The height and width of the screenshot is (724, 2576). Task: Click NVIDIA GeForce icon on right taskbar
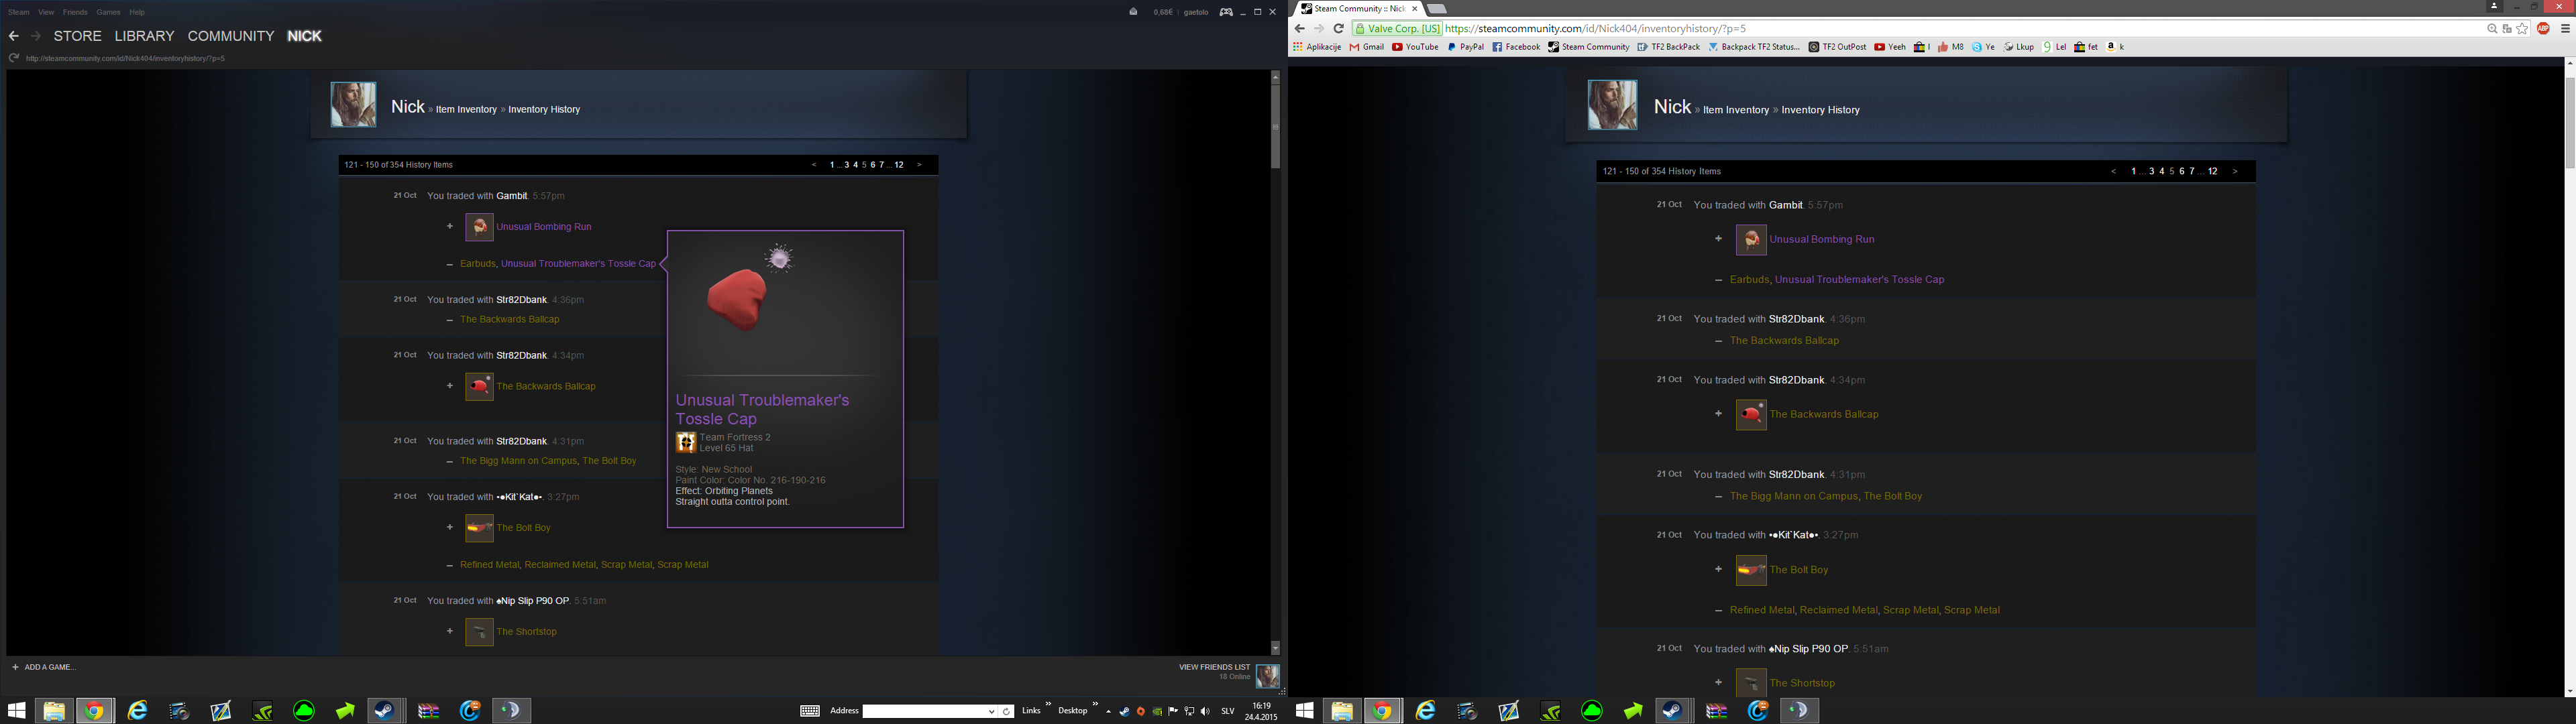(x=1551, y=711)
